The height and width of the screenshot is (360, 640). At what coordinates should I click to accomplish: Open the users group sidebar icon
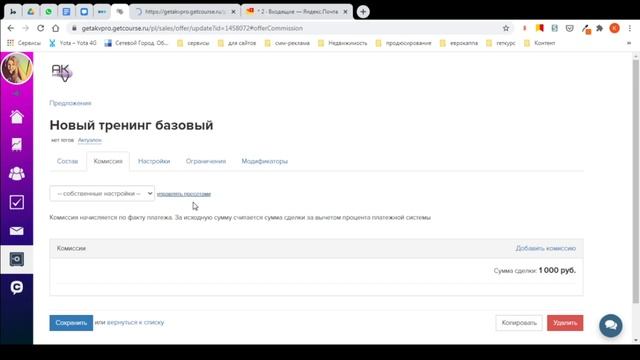17,173
